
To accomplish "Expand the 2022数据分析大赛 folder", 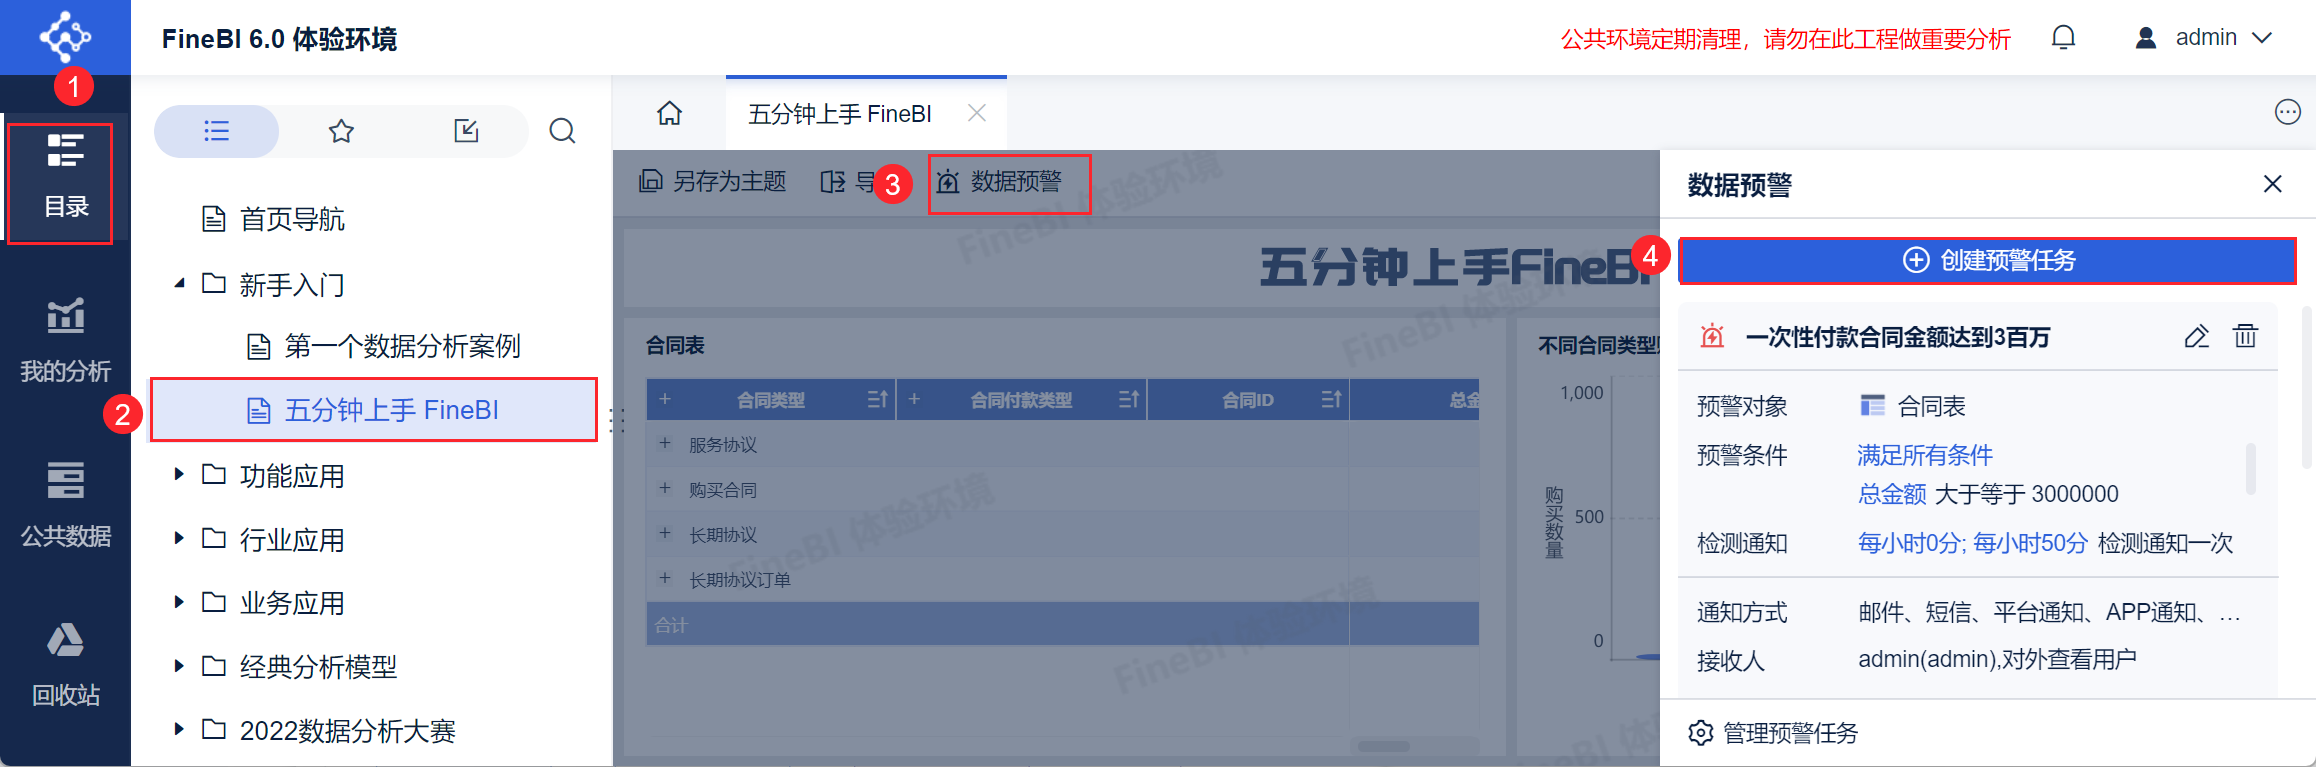I will pos(179,730).
